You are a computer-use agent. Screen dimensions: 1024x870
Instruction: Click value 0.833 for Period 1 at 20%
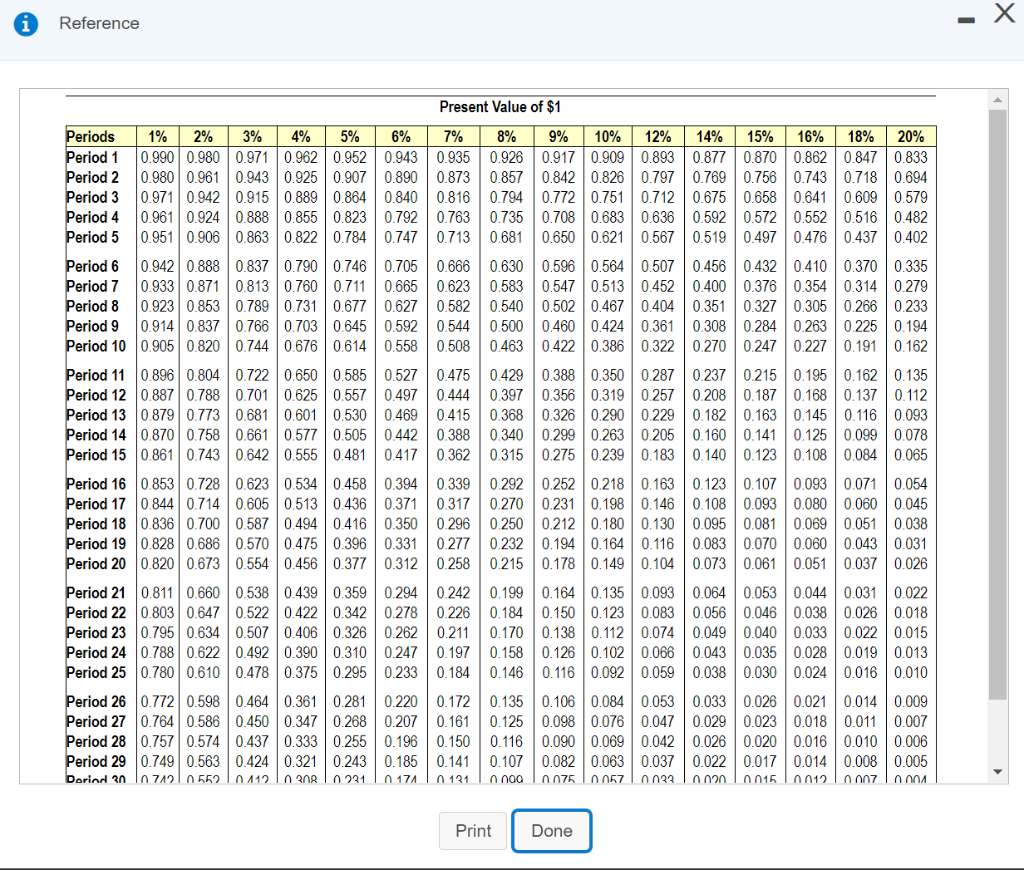click(911, 157)
